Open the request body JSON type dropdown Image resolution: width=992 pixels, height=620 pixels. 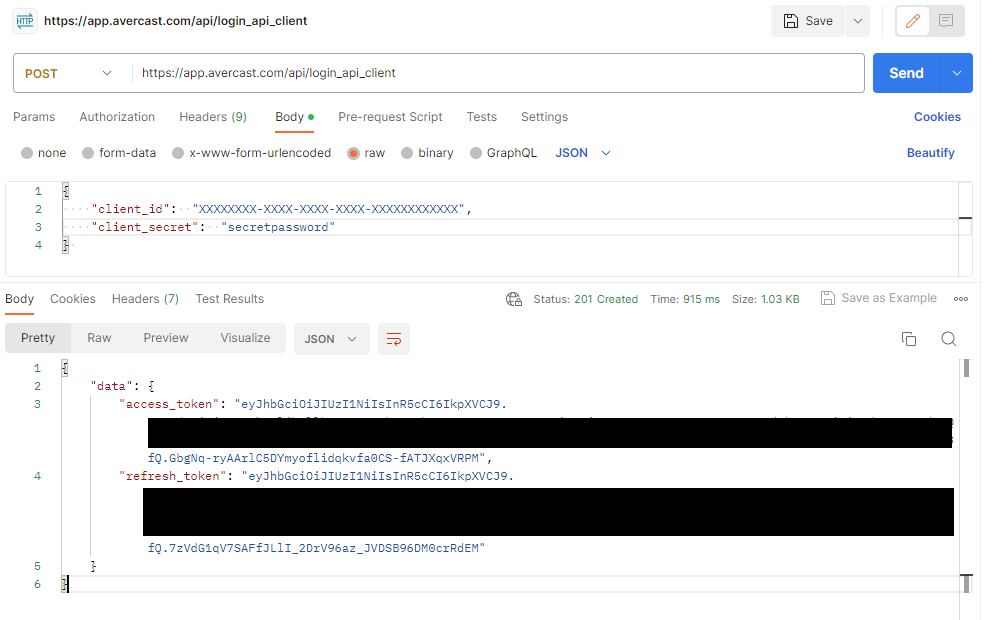click(583, 153)
